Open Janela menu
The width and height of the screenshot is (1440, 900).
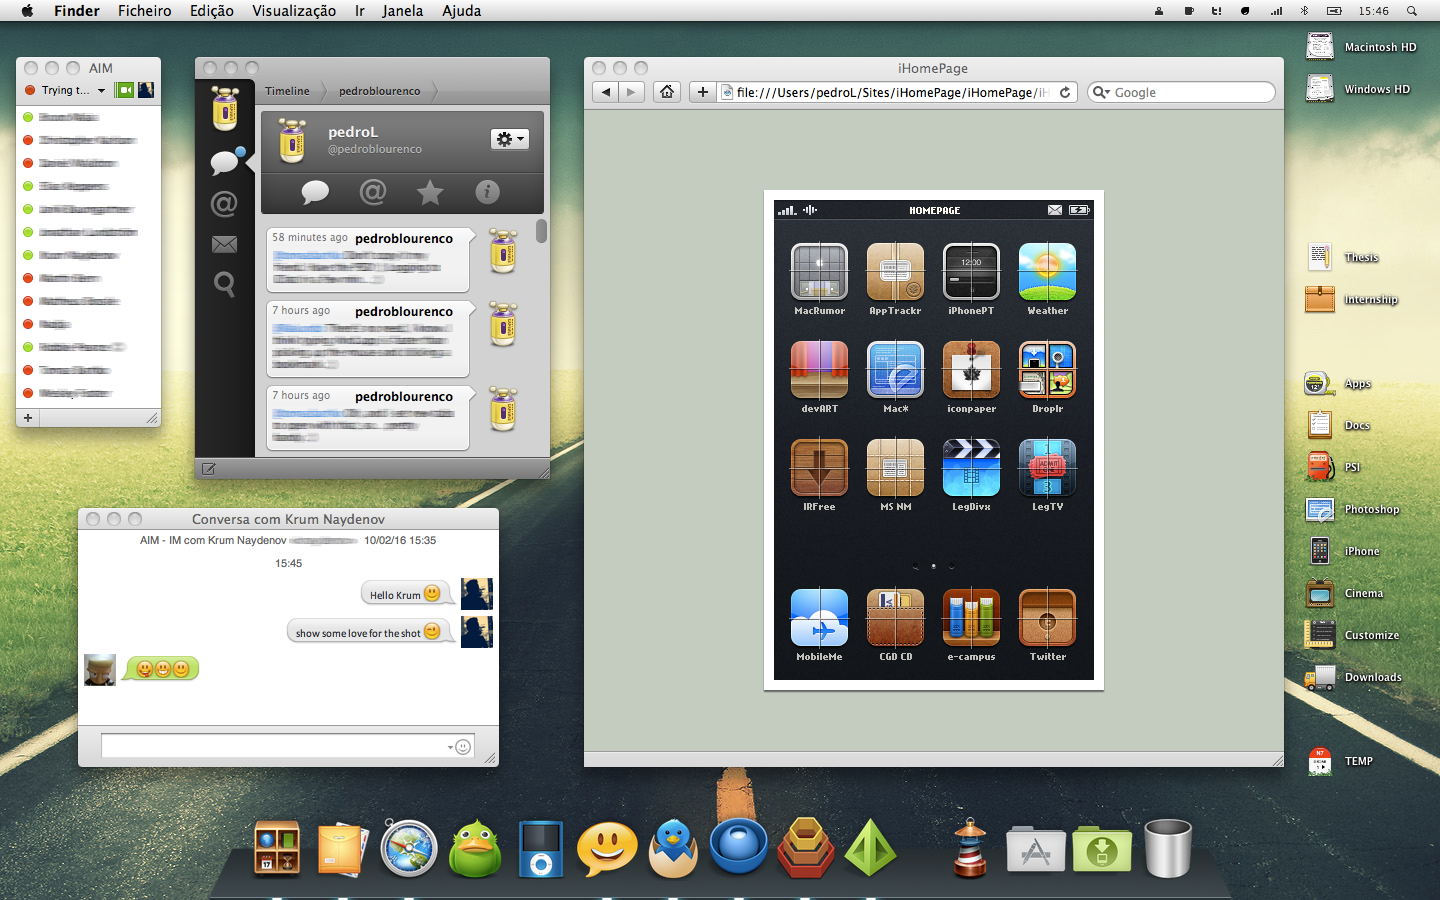click(402, 11)
